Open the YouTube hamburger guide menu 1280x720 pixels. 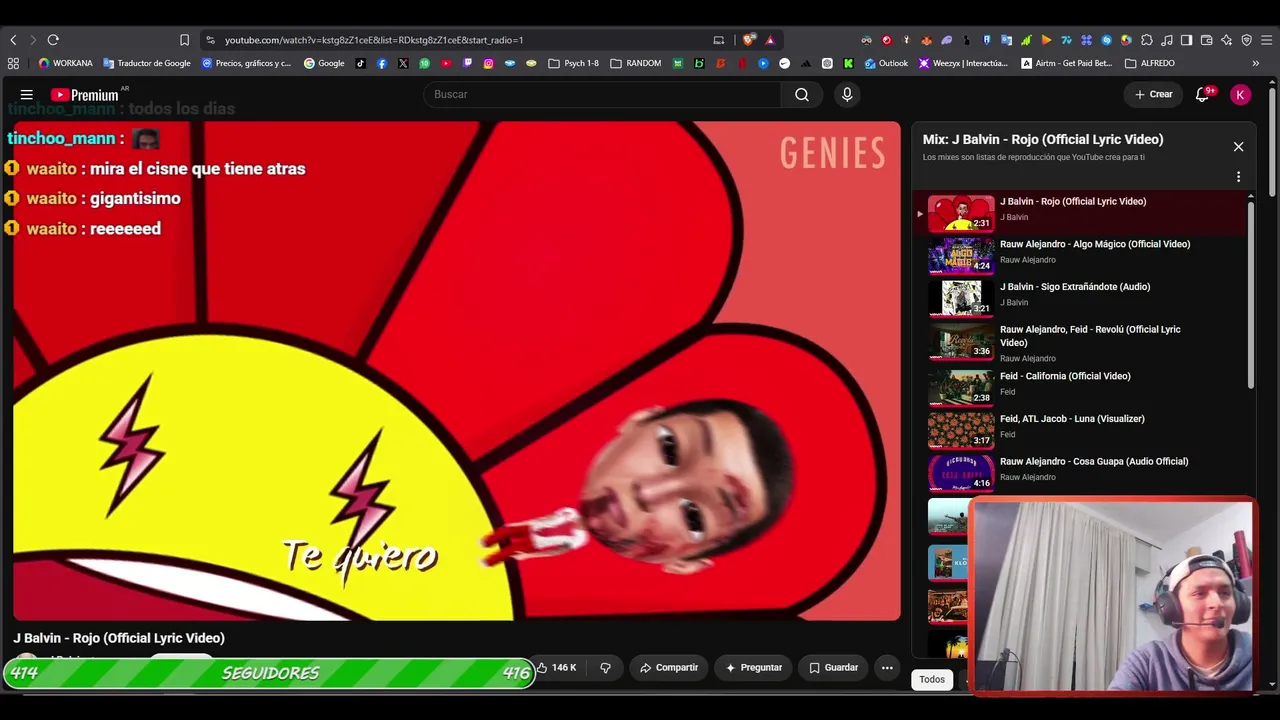coord(27,95)
